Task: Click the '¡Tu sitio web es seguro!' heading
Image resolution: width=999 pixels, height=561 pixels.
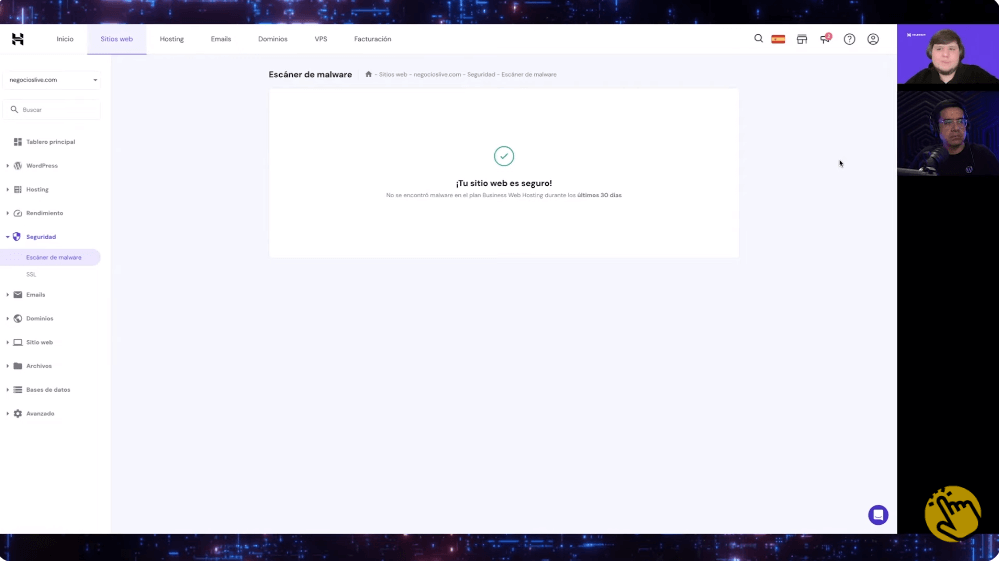Action: (x=504, y=183)
